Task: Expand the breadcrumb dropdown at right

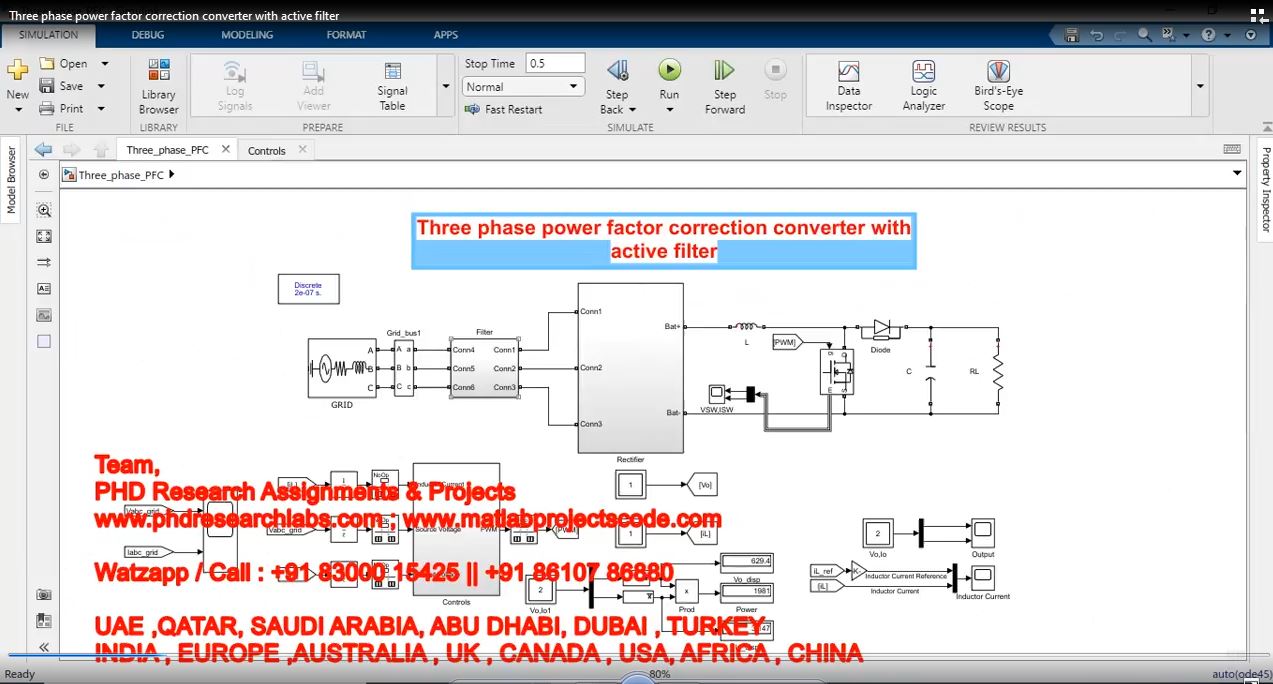Action: [x=1237, y=173]
